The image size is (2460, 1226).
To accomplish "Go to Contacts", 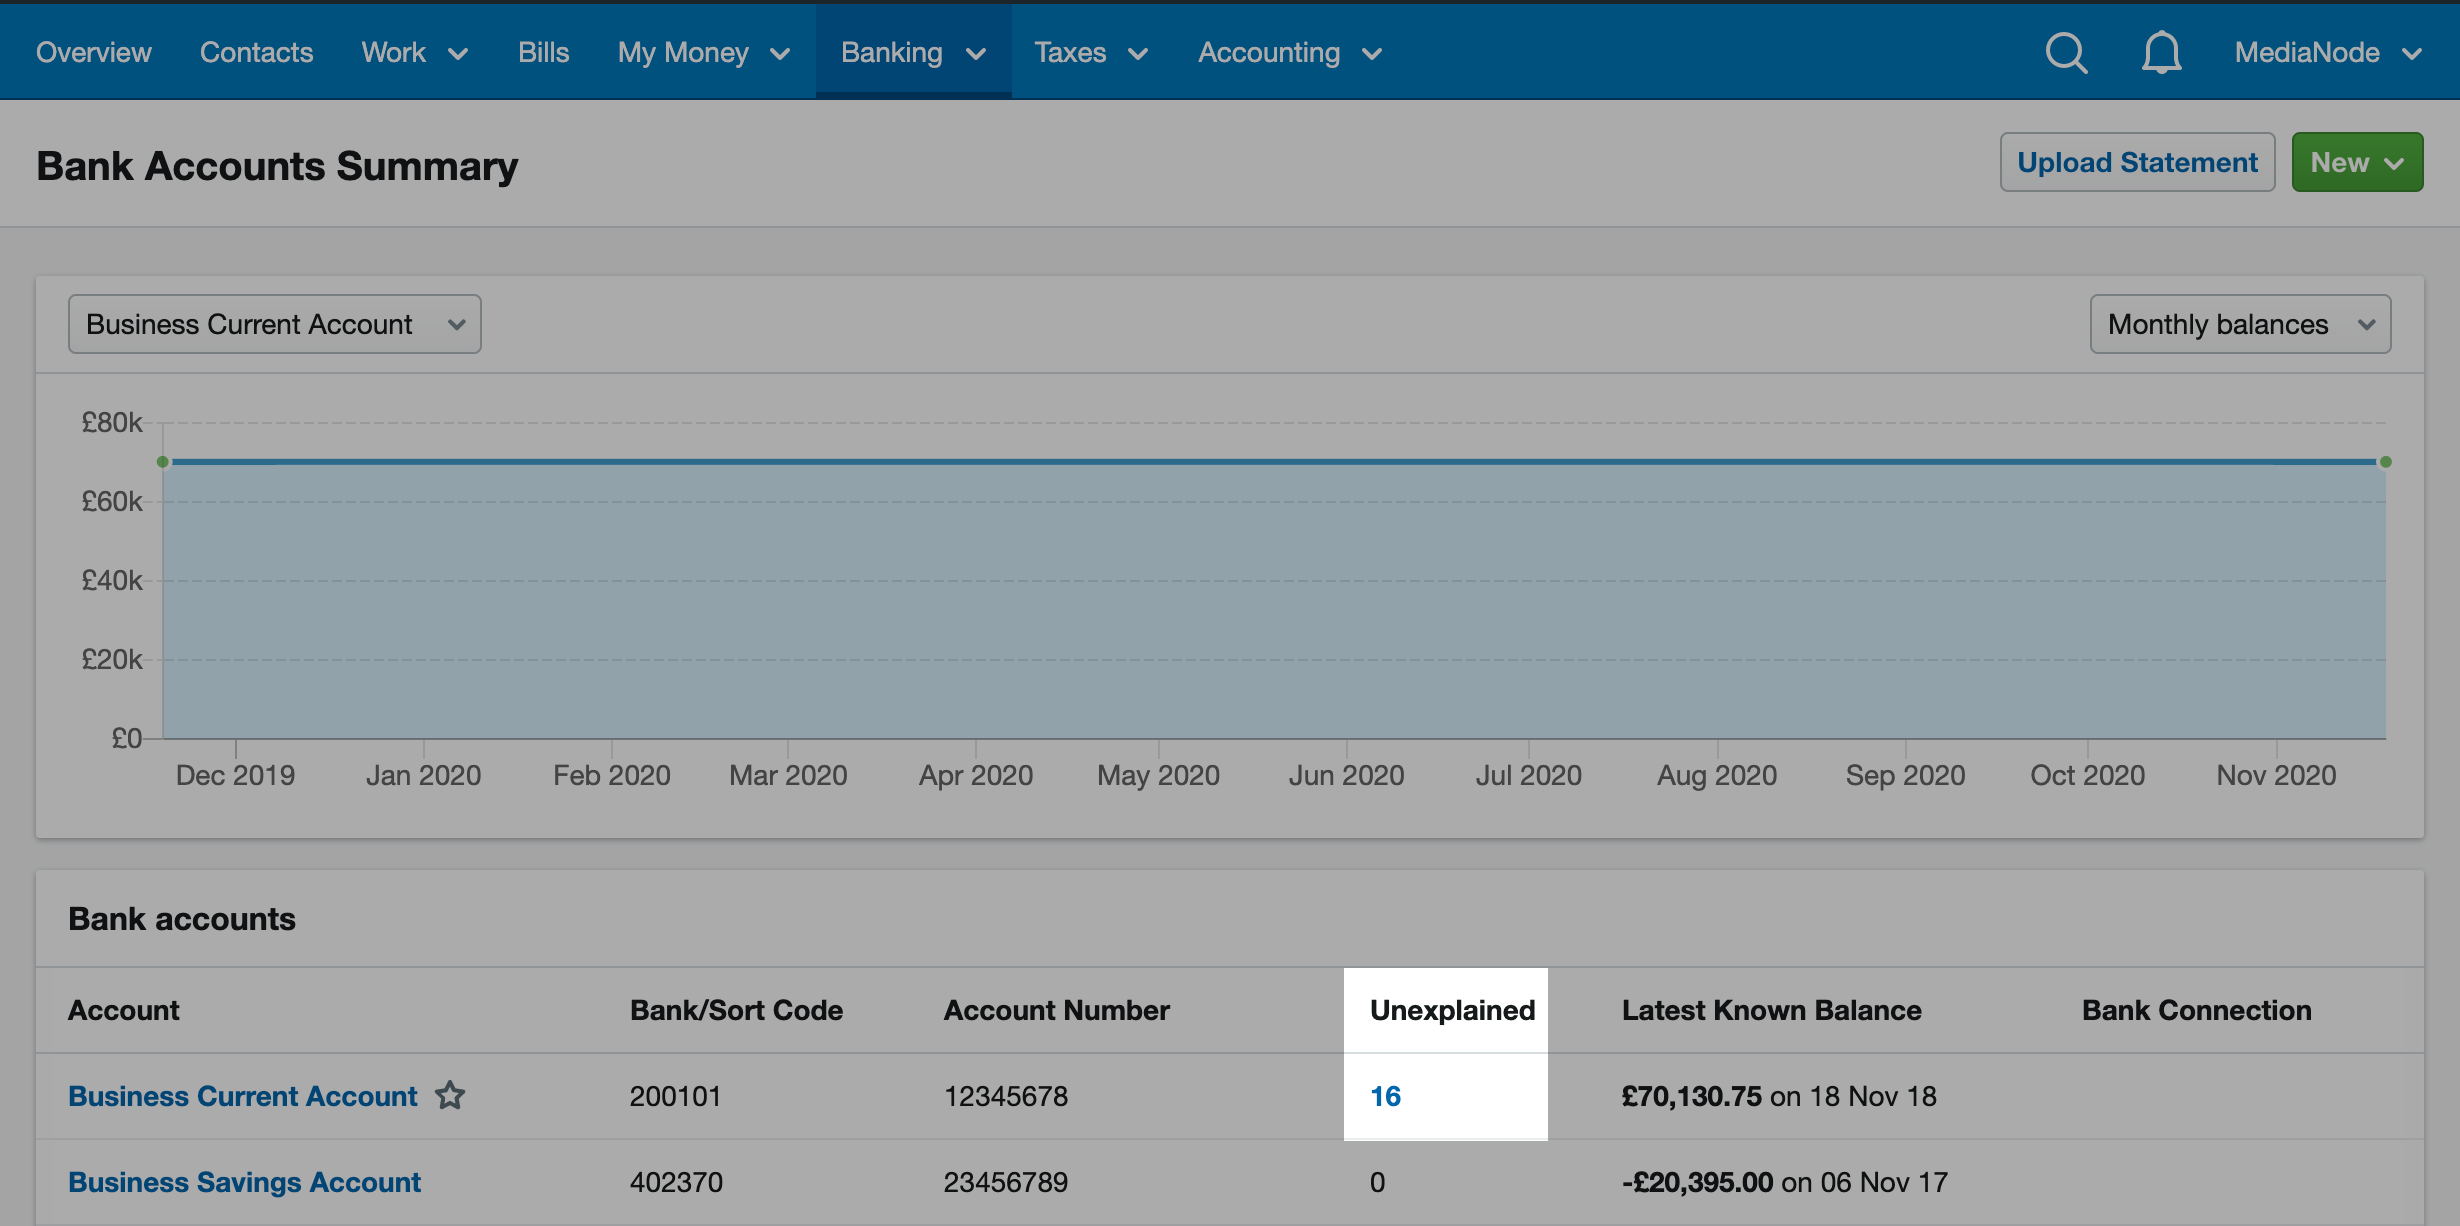I will click(256, 52).
